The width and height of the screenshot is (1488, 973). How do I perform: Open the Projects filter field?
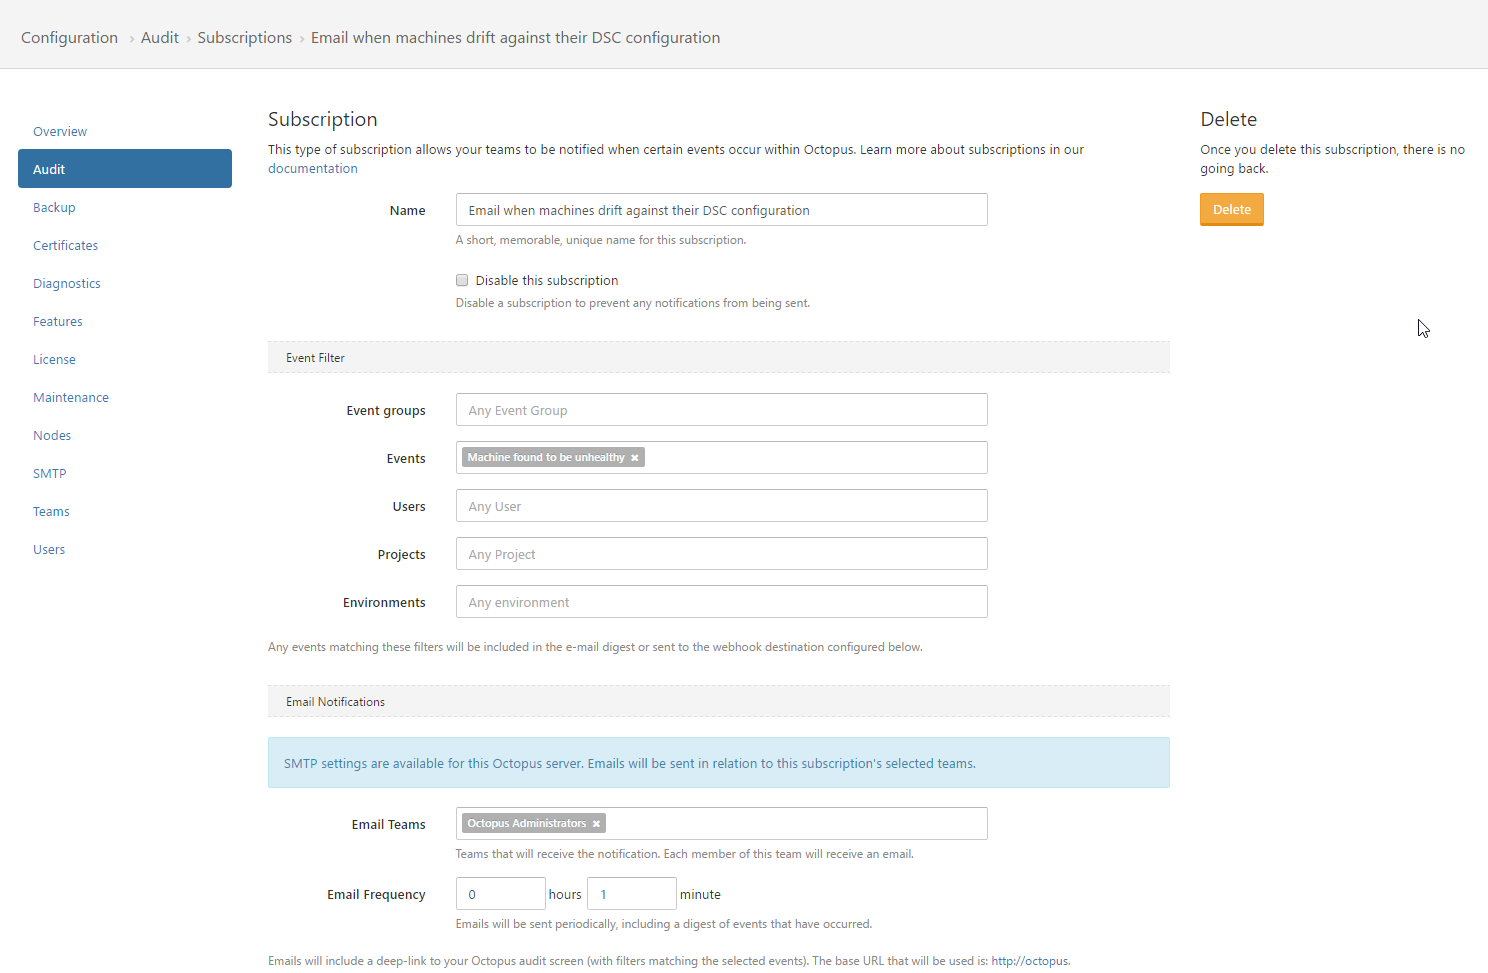pos(720,554)
